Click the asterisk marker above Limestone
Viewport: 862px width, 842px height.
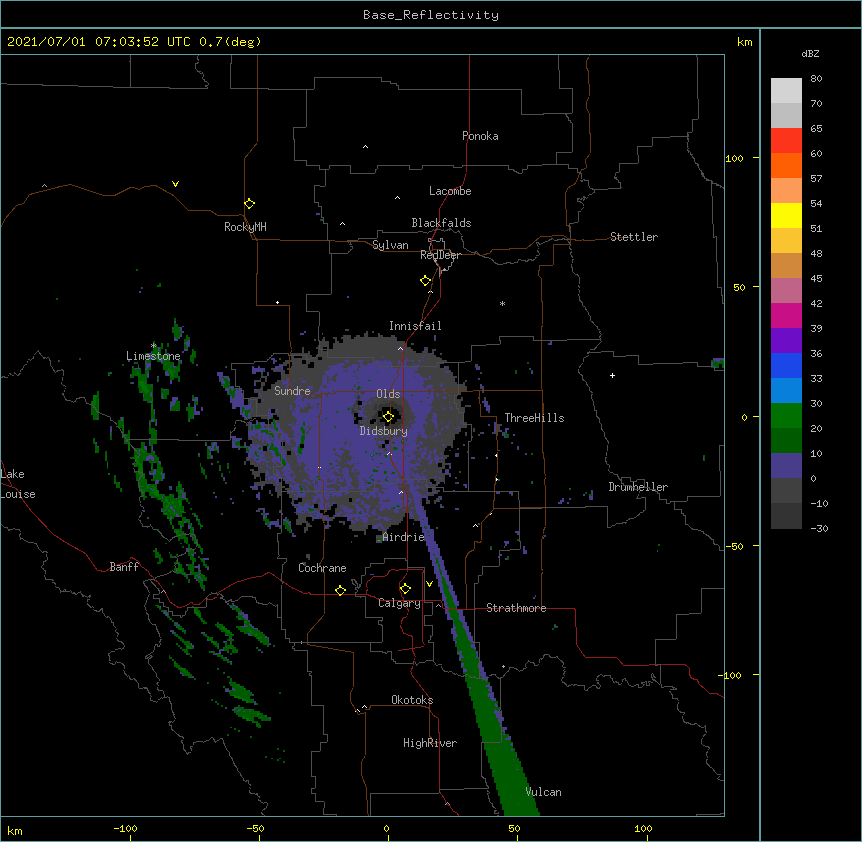pos(154,345)
